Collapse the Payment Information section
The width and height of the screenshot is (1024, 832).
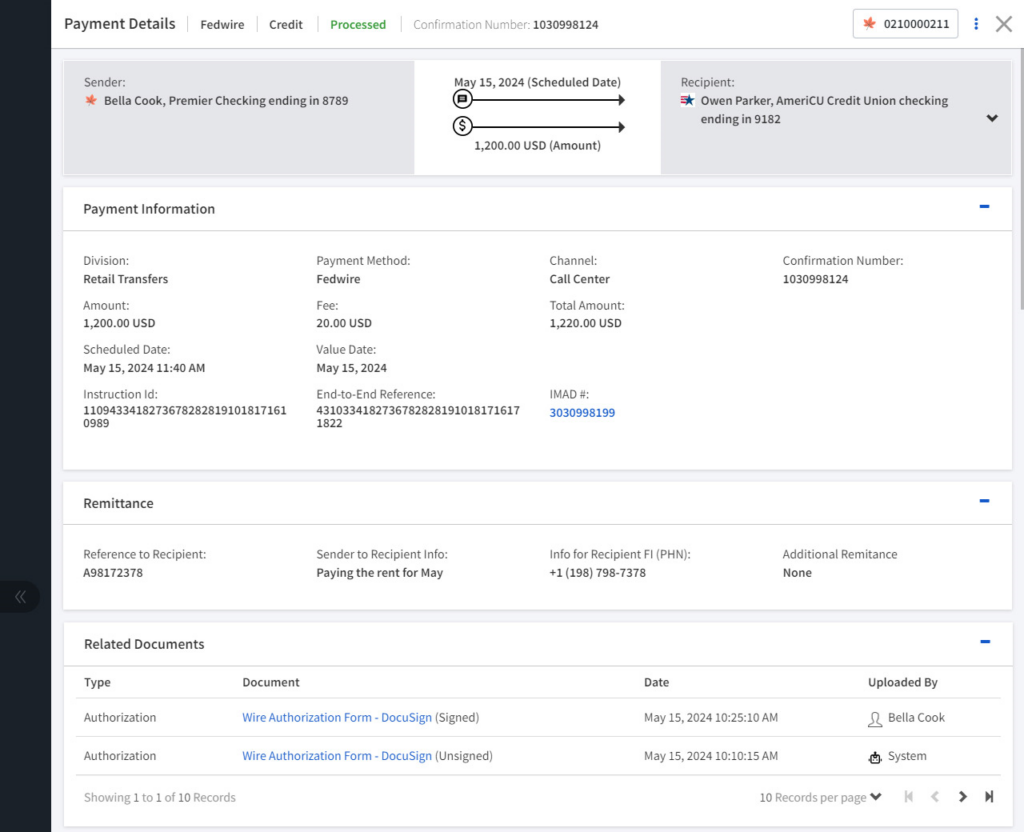[x=984, y=207]
